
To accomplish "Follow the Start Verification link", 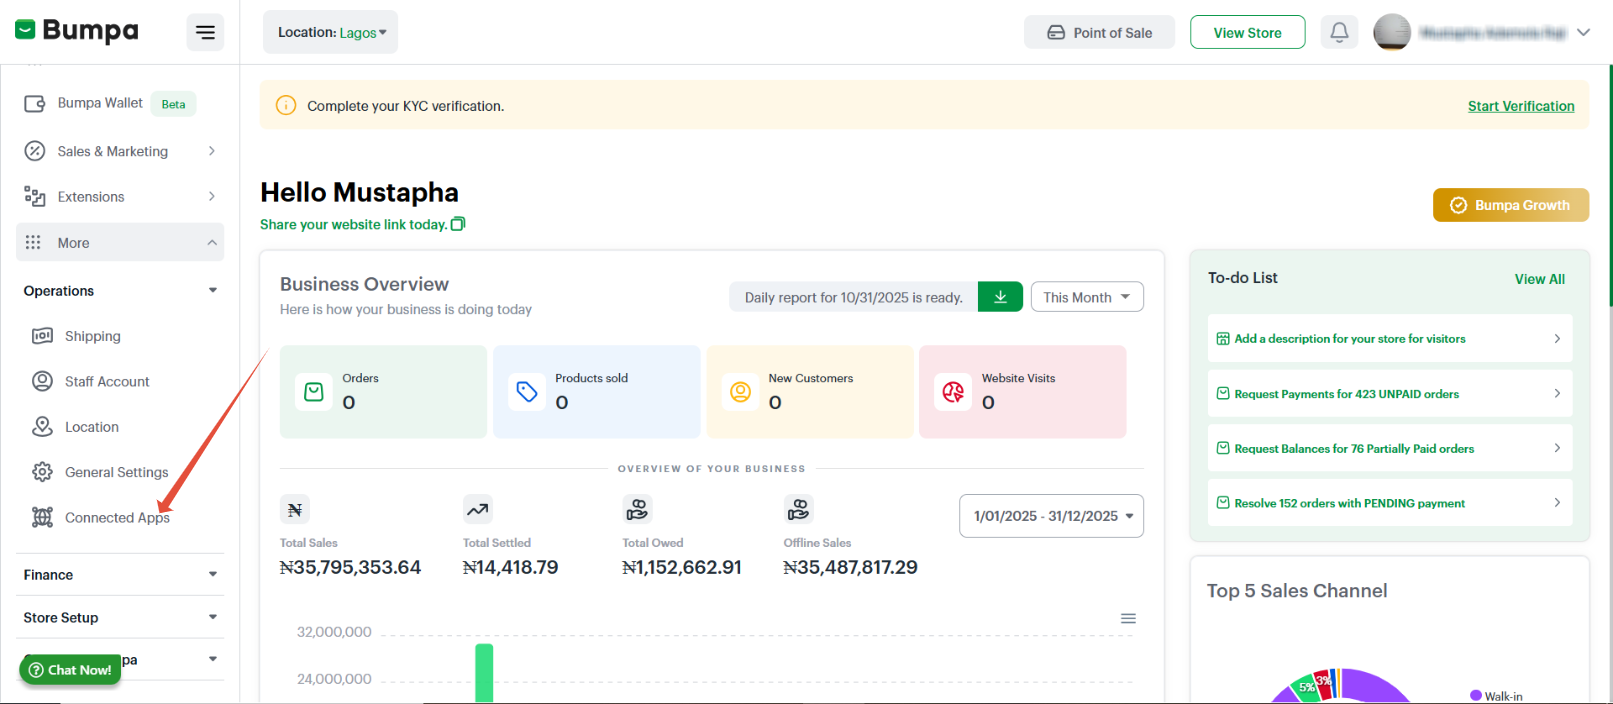I will click(x=1521, y=106).
